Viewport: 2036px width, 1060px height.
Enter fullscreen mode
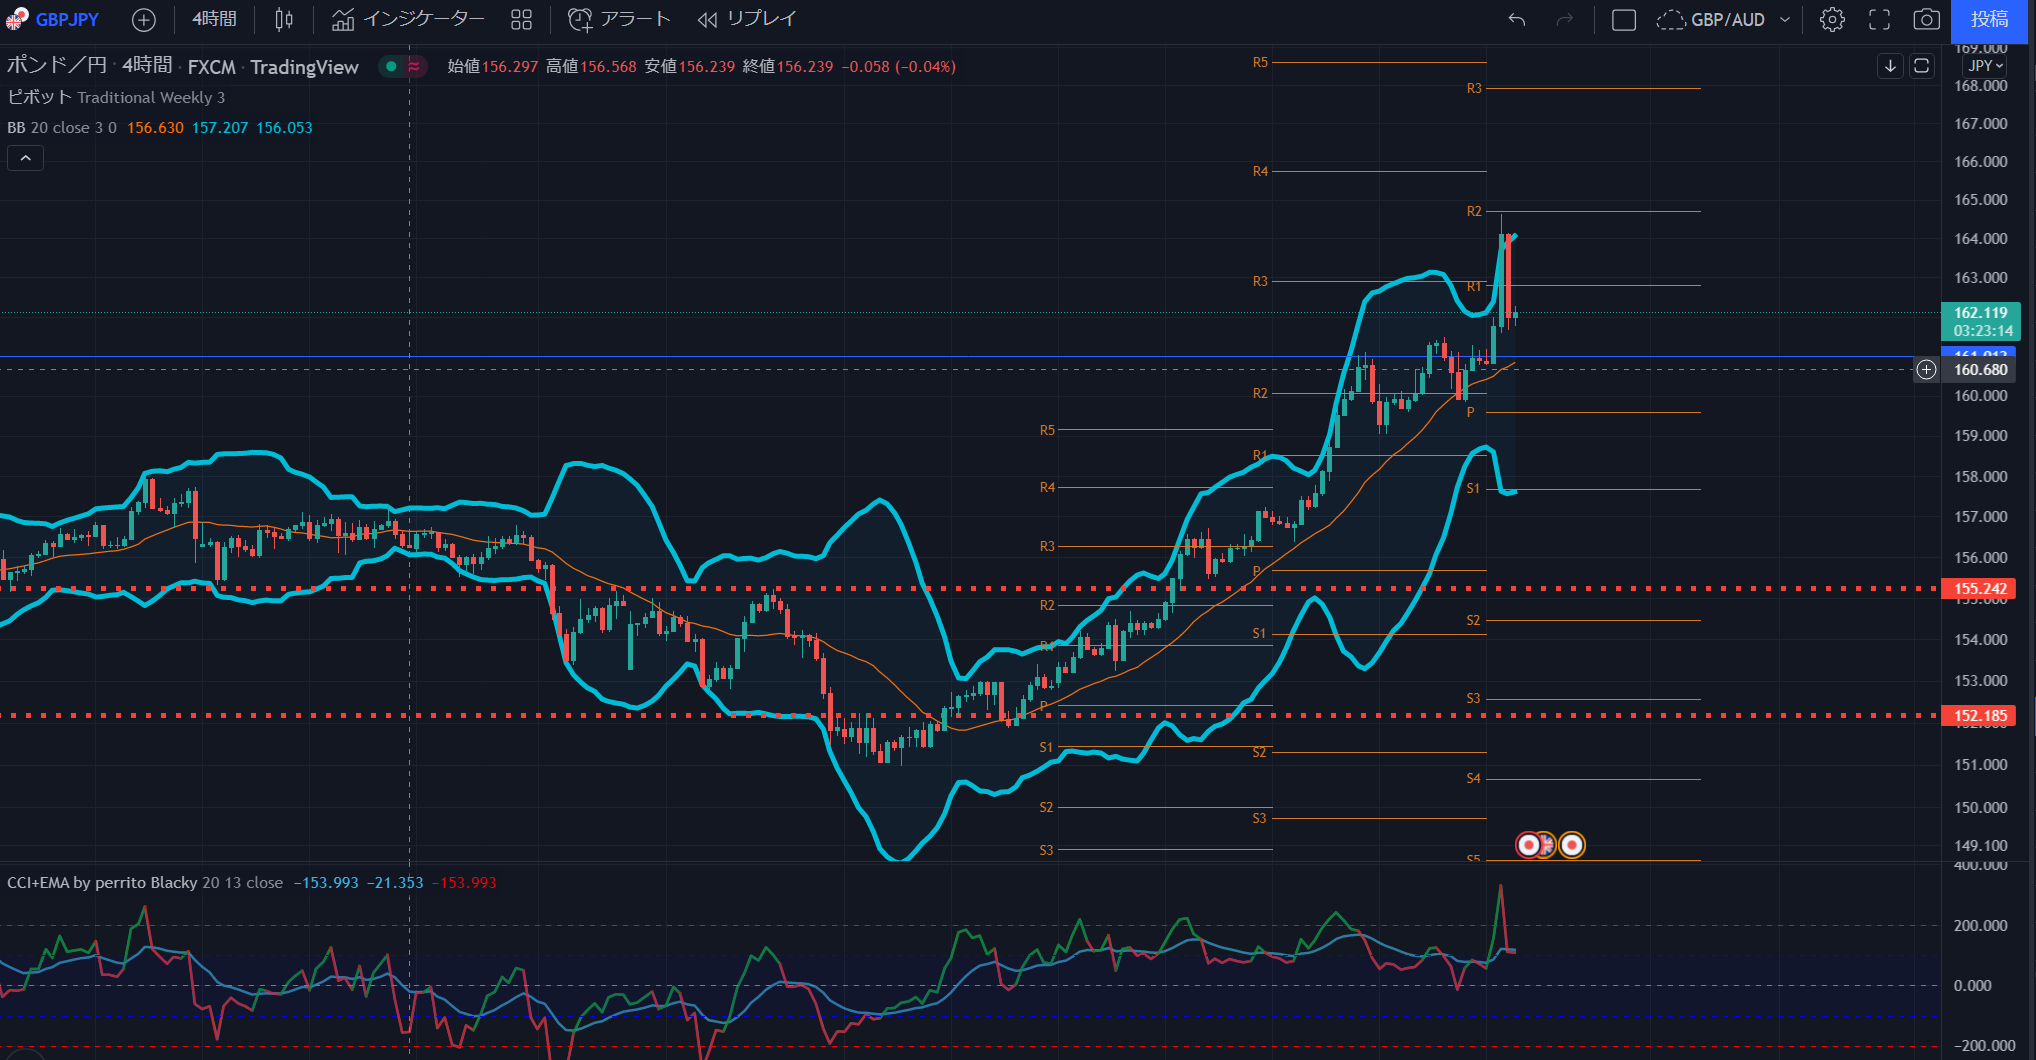[x=1880, y=19]
